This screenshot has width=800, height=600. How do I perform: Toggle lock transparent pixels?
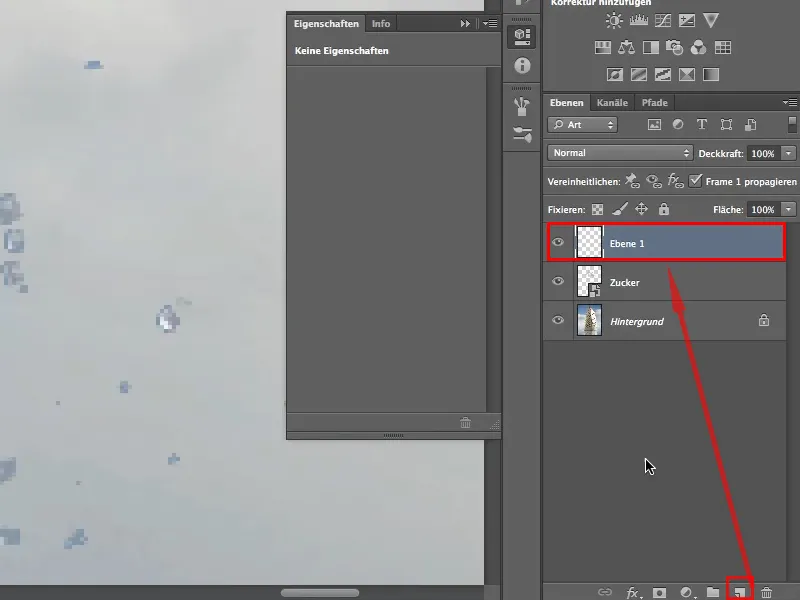(597, 209)
